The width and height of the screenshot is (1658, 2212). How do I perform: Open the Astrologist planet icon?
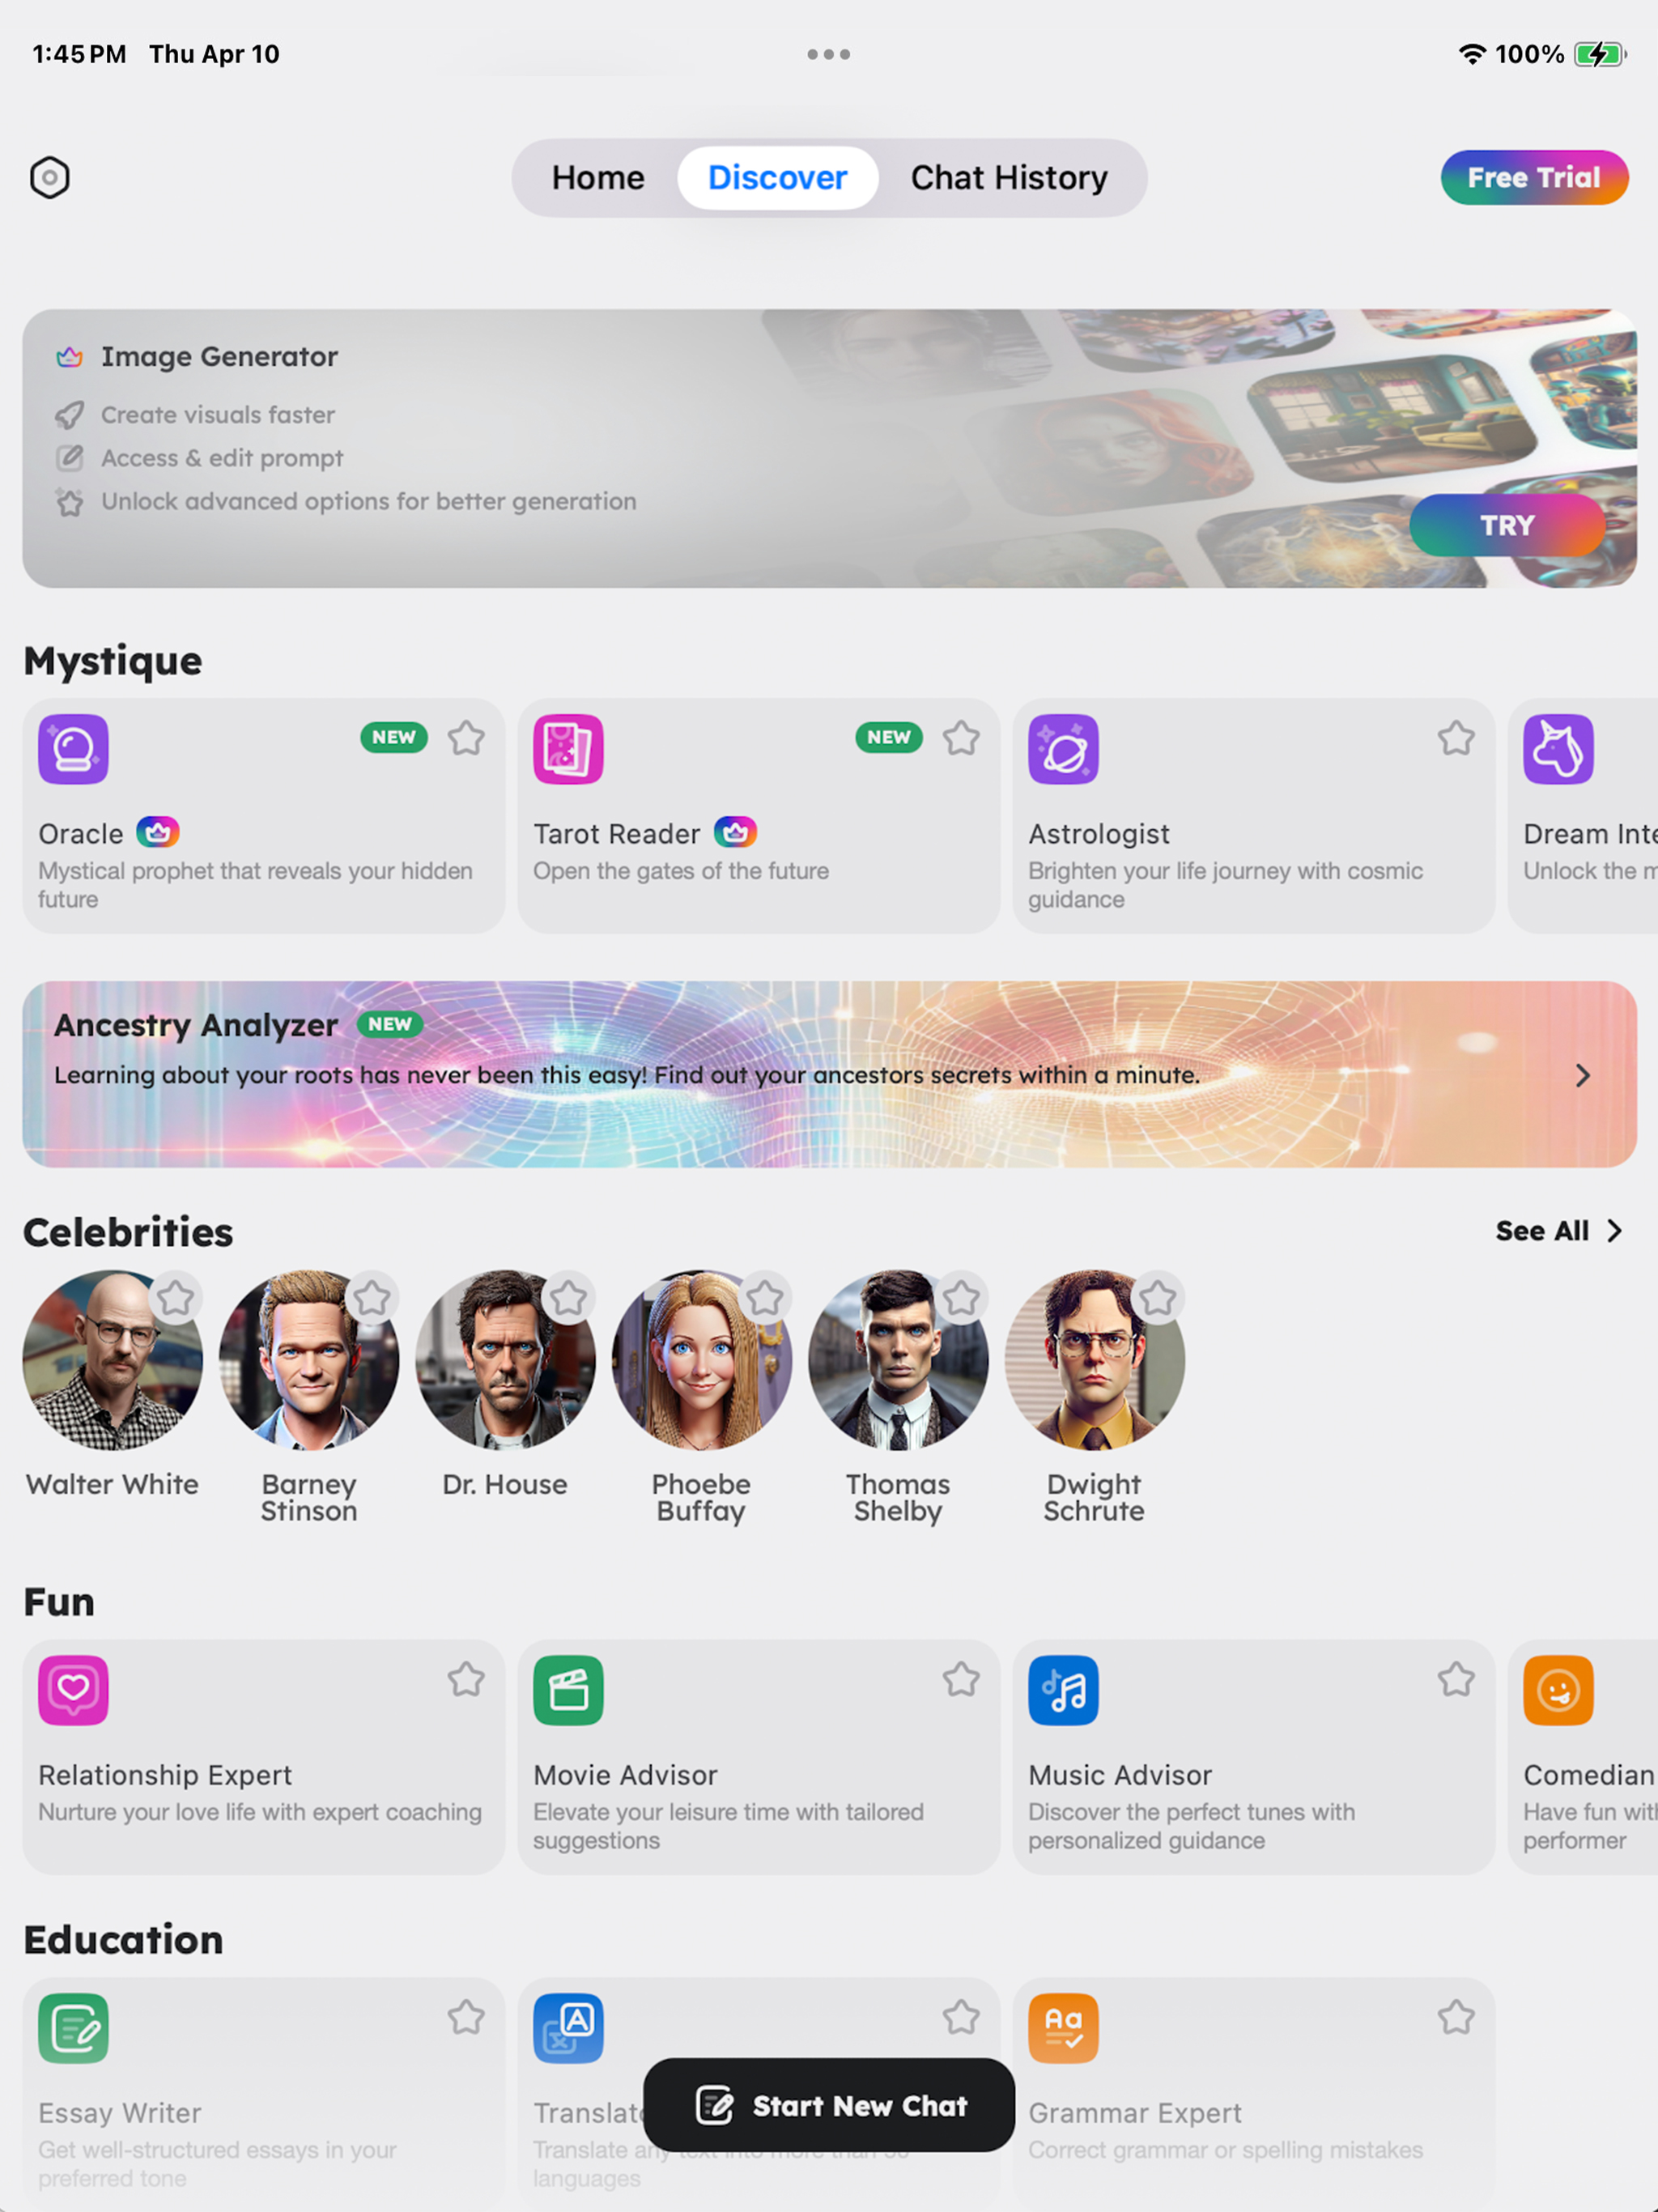[x=1063, y=749]
